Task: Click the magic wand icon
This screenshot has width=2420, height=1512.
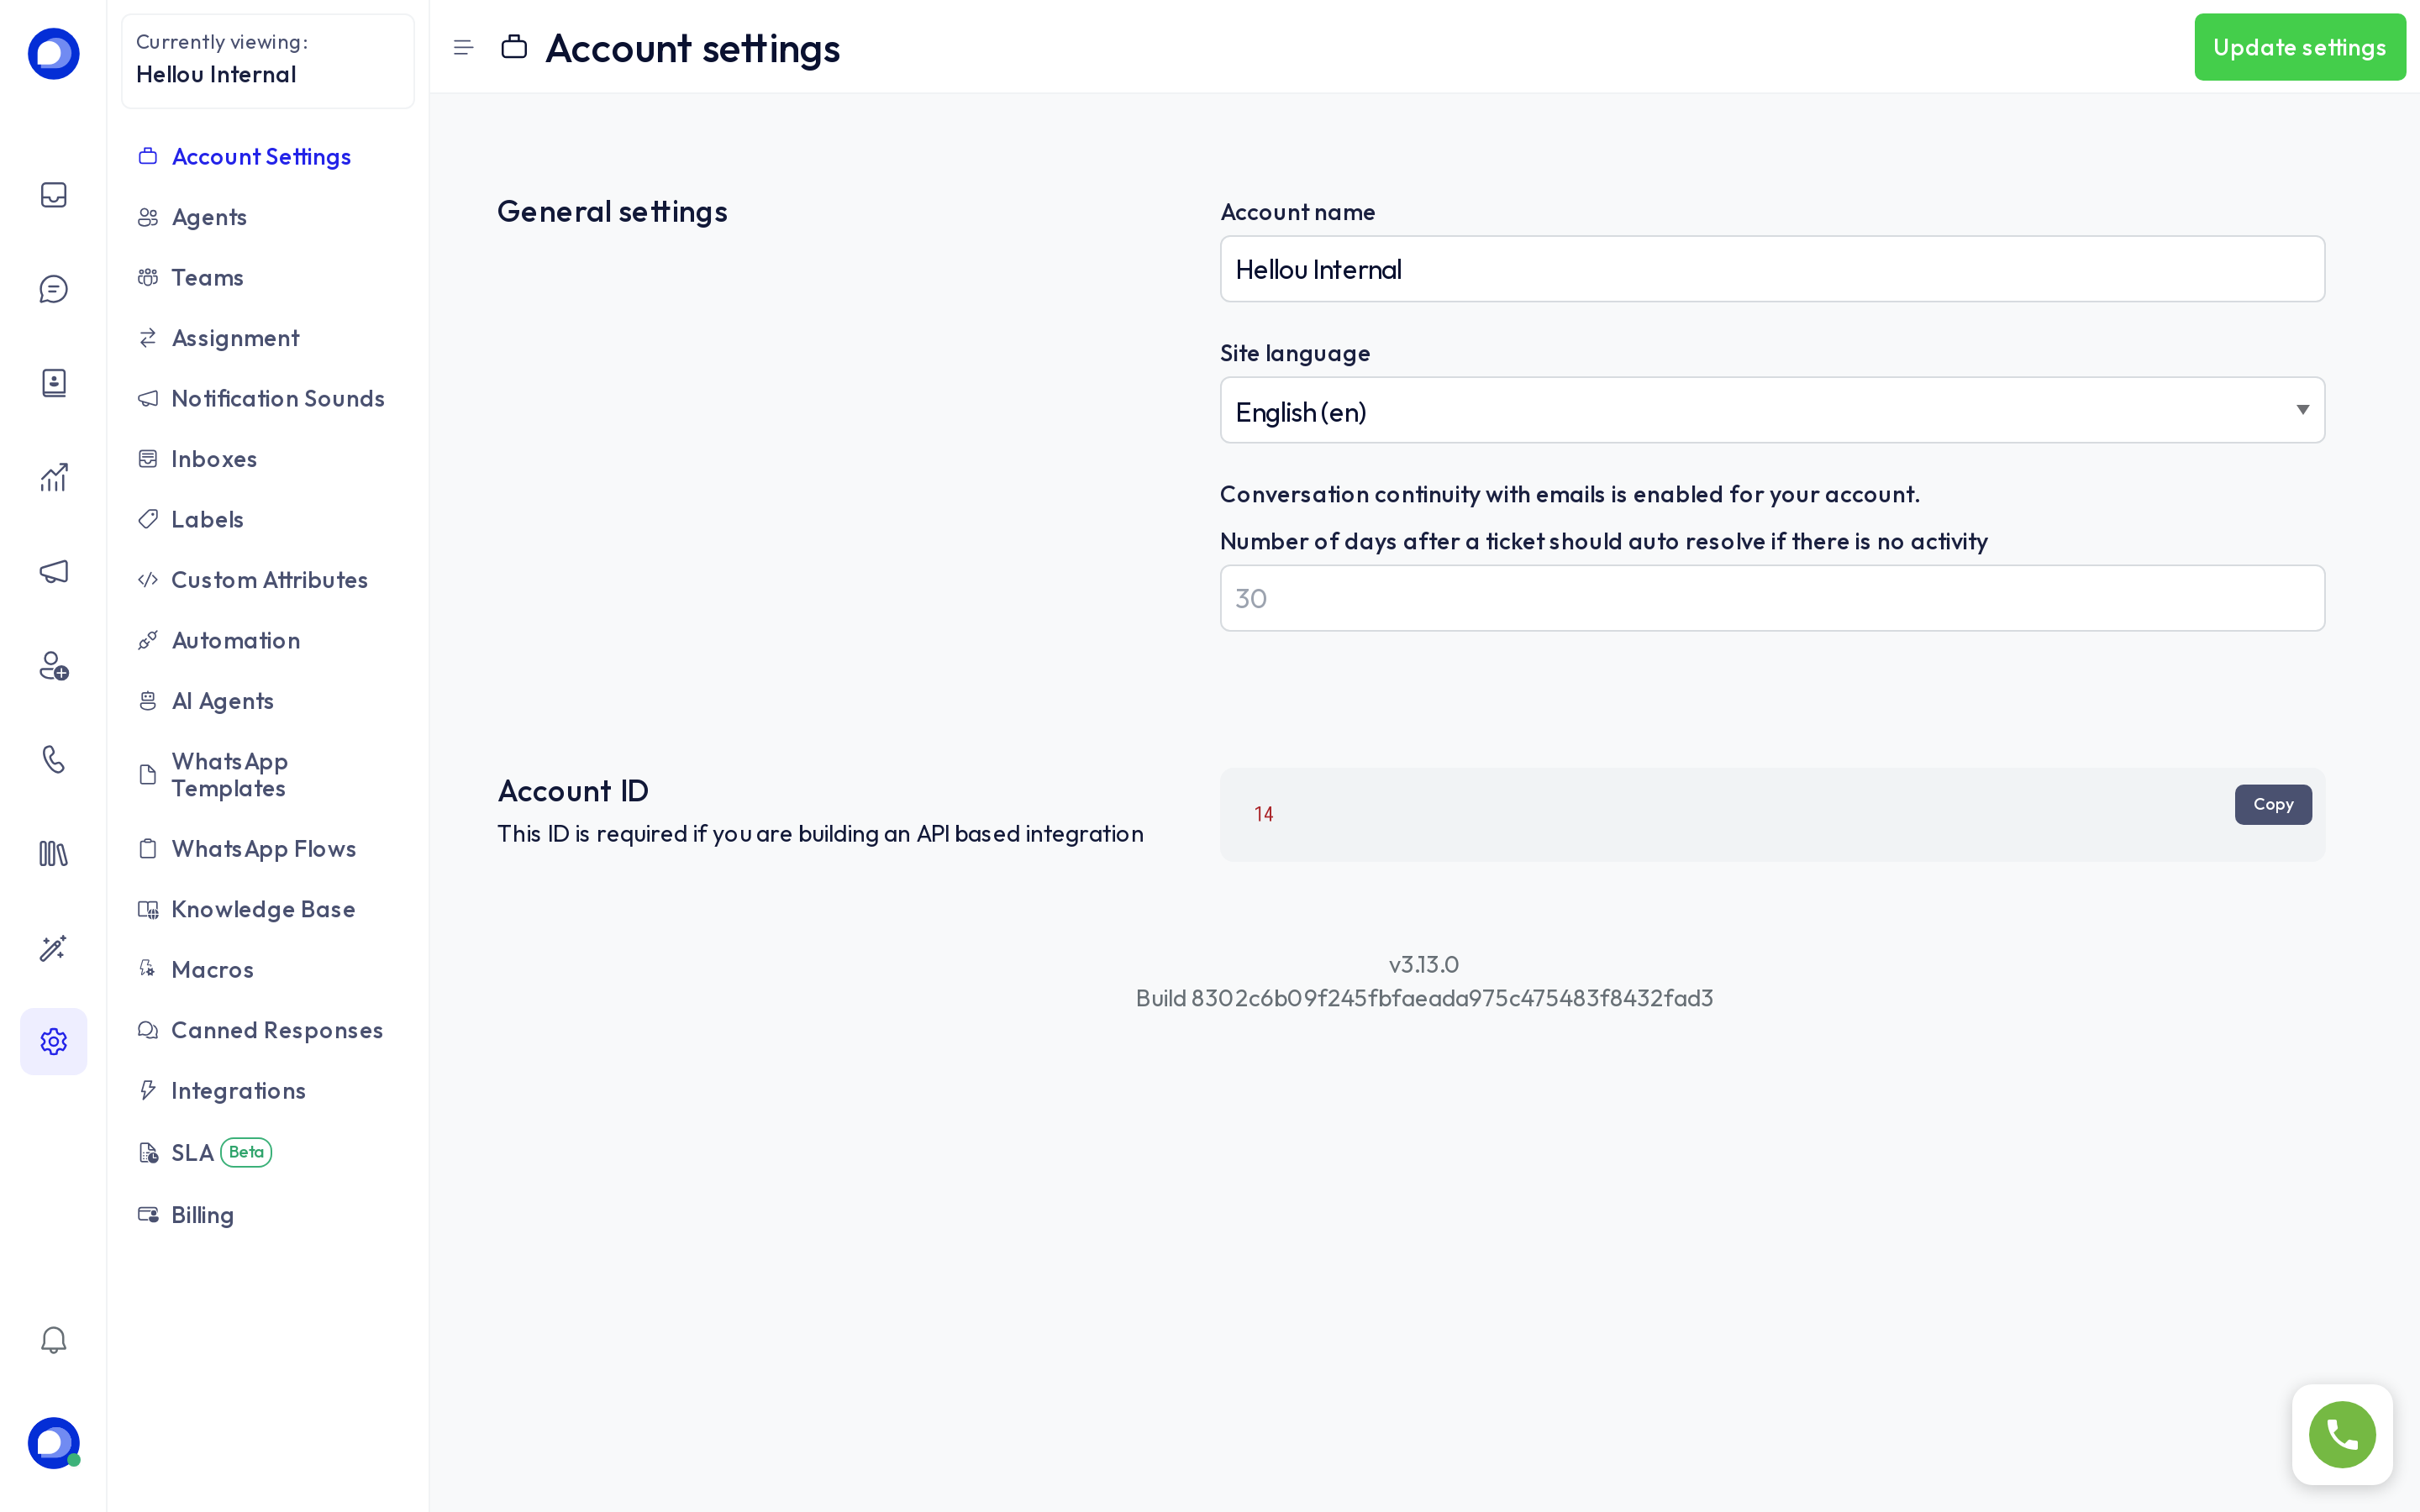Action: 53,948
